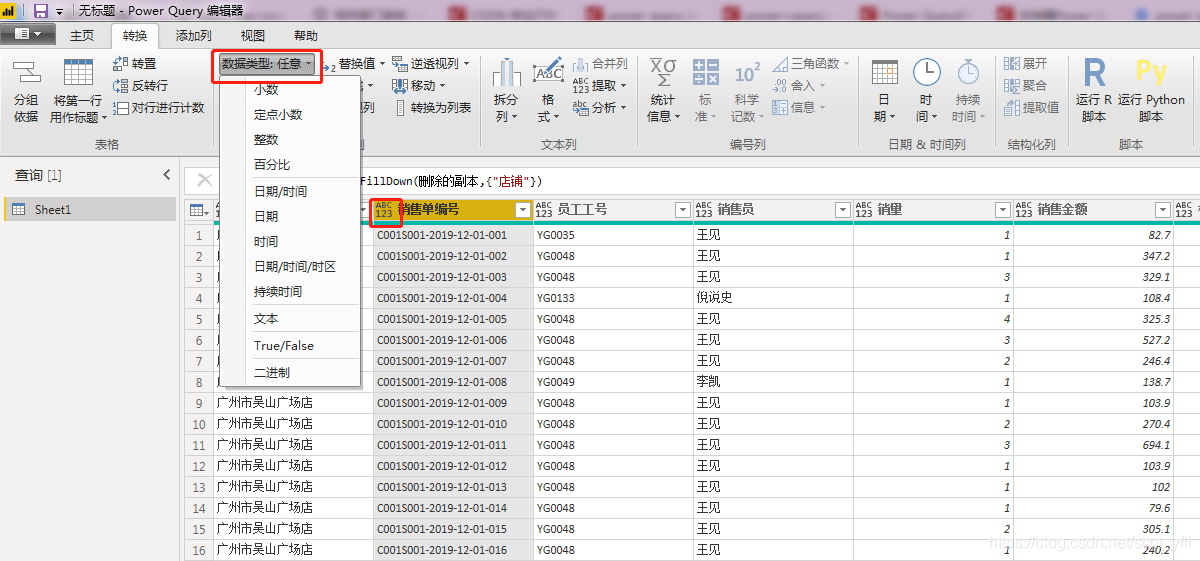Click the 转置 (Transpose) icon
1200x561 pixels.
(x=121, y=64)
